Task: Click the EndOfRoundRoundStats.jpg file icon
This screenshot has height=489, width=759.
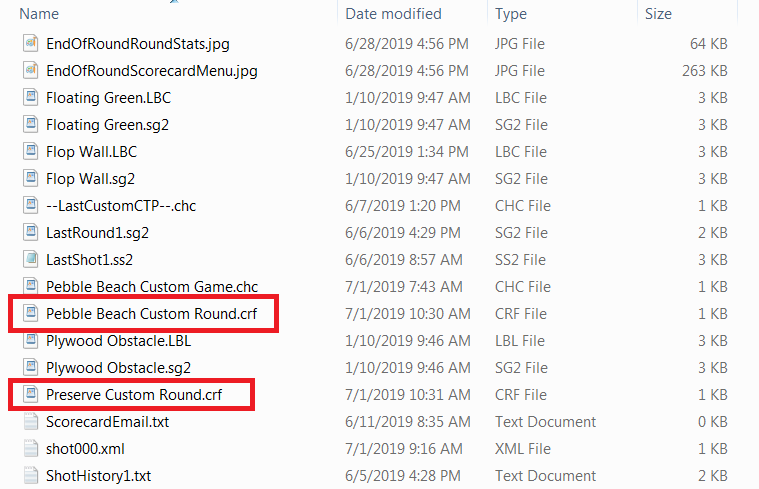Action: (31, 44)
